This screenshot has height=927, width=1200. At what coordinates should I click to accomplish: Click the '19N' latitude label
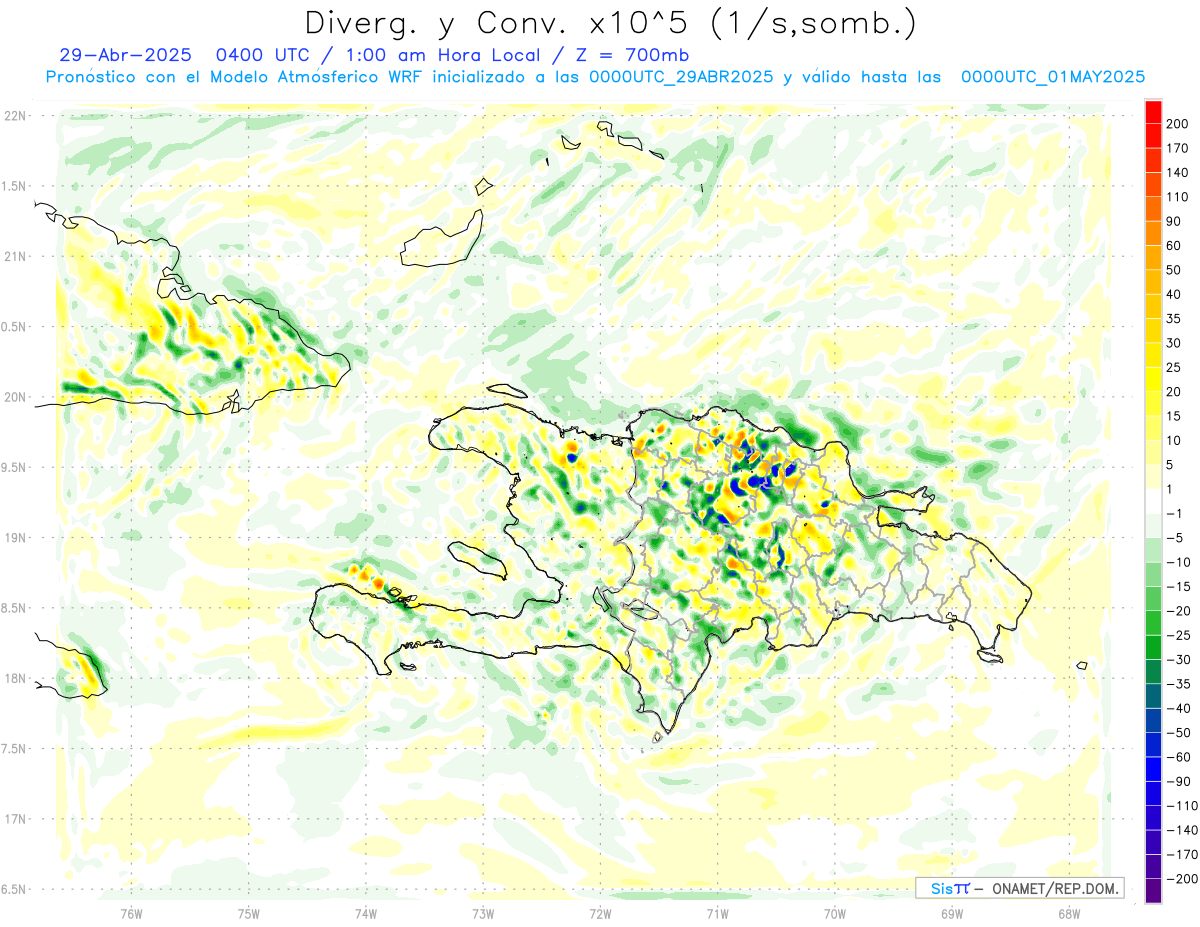point(15,537)
